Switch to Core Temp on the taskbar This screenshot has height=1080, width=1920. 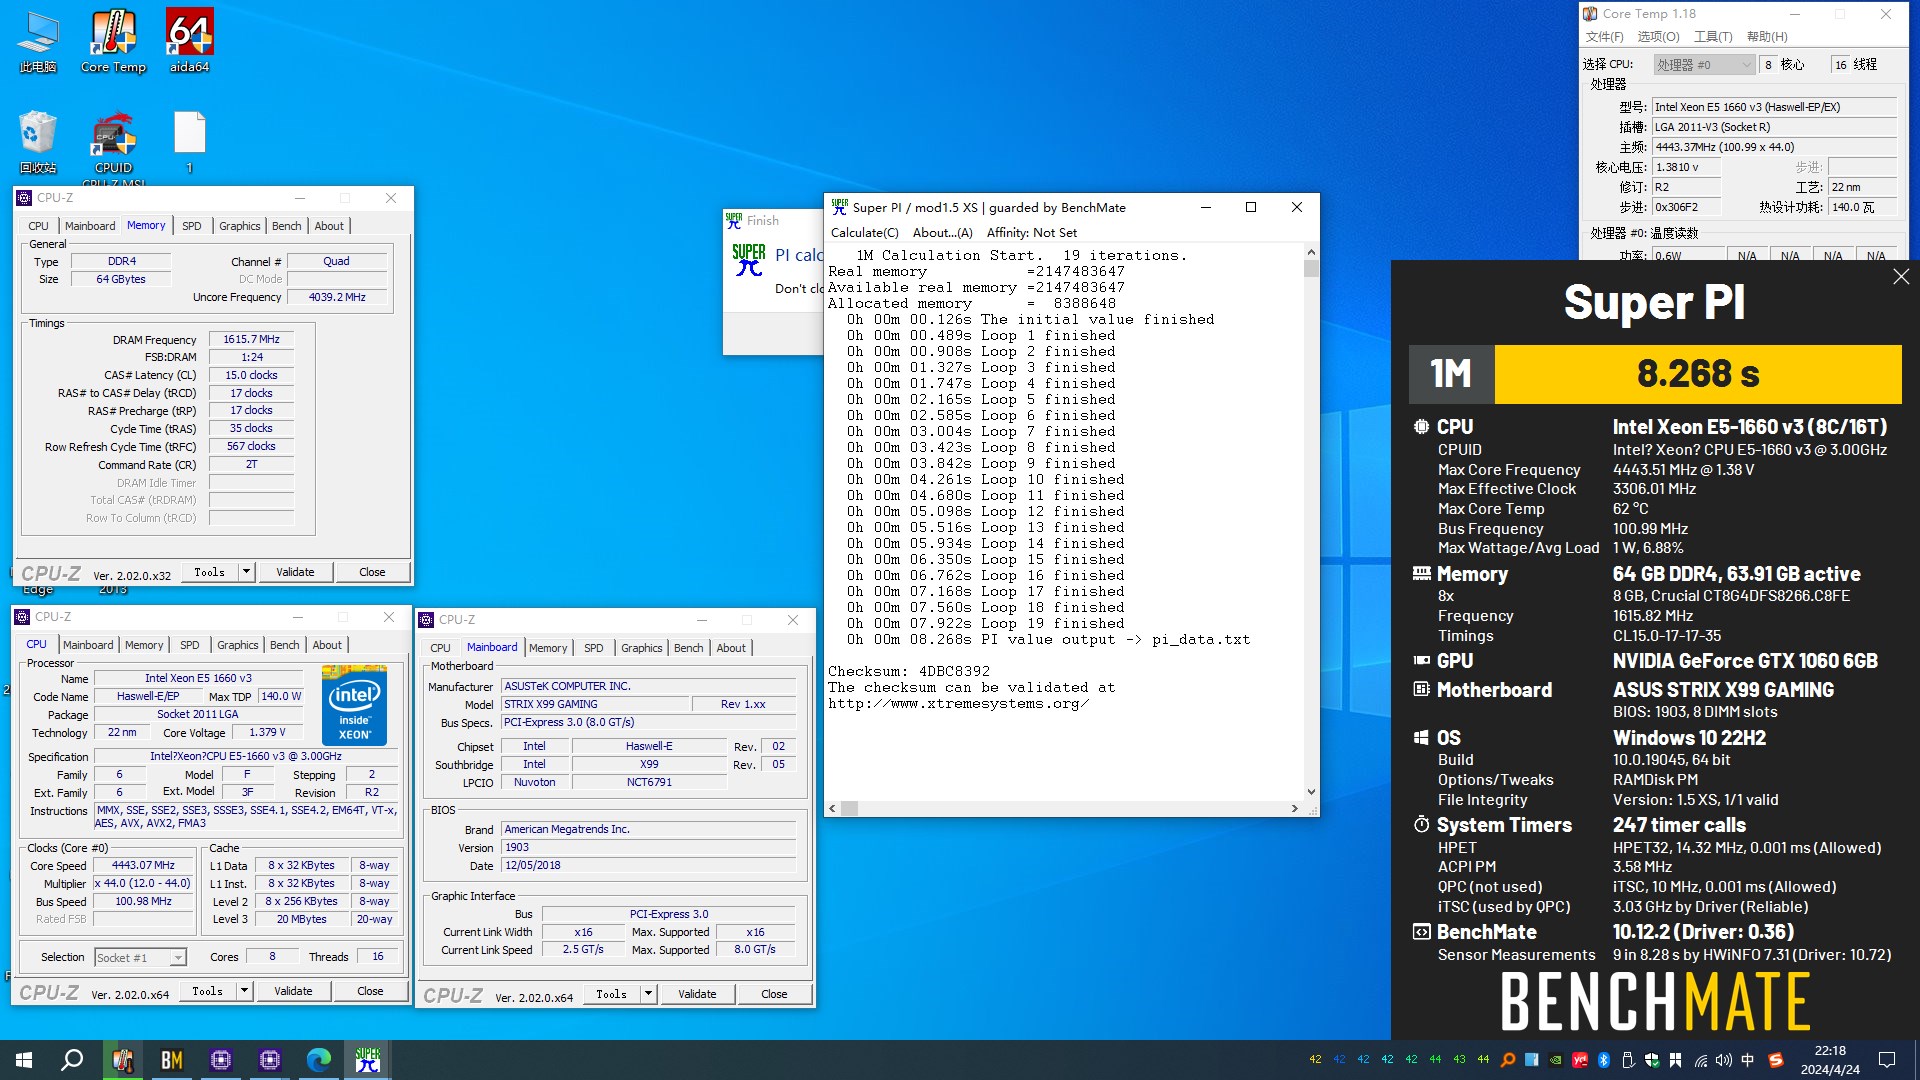123,1060
